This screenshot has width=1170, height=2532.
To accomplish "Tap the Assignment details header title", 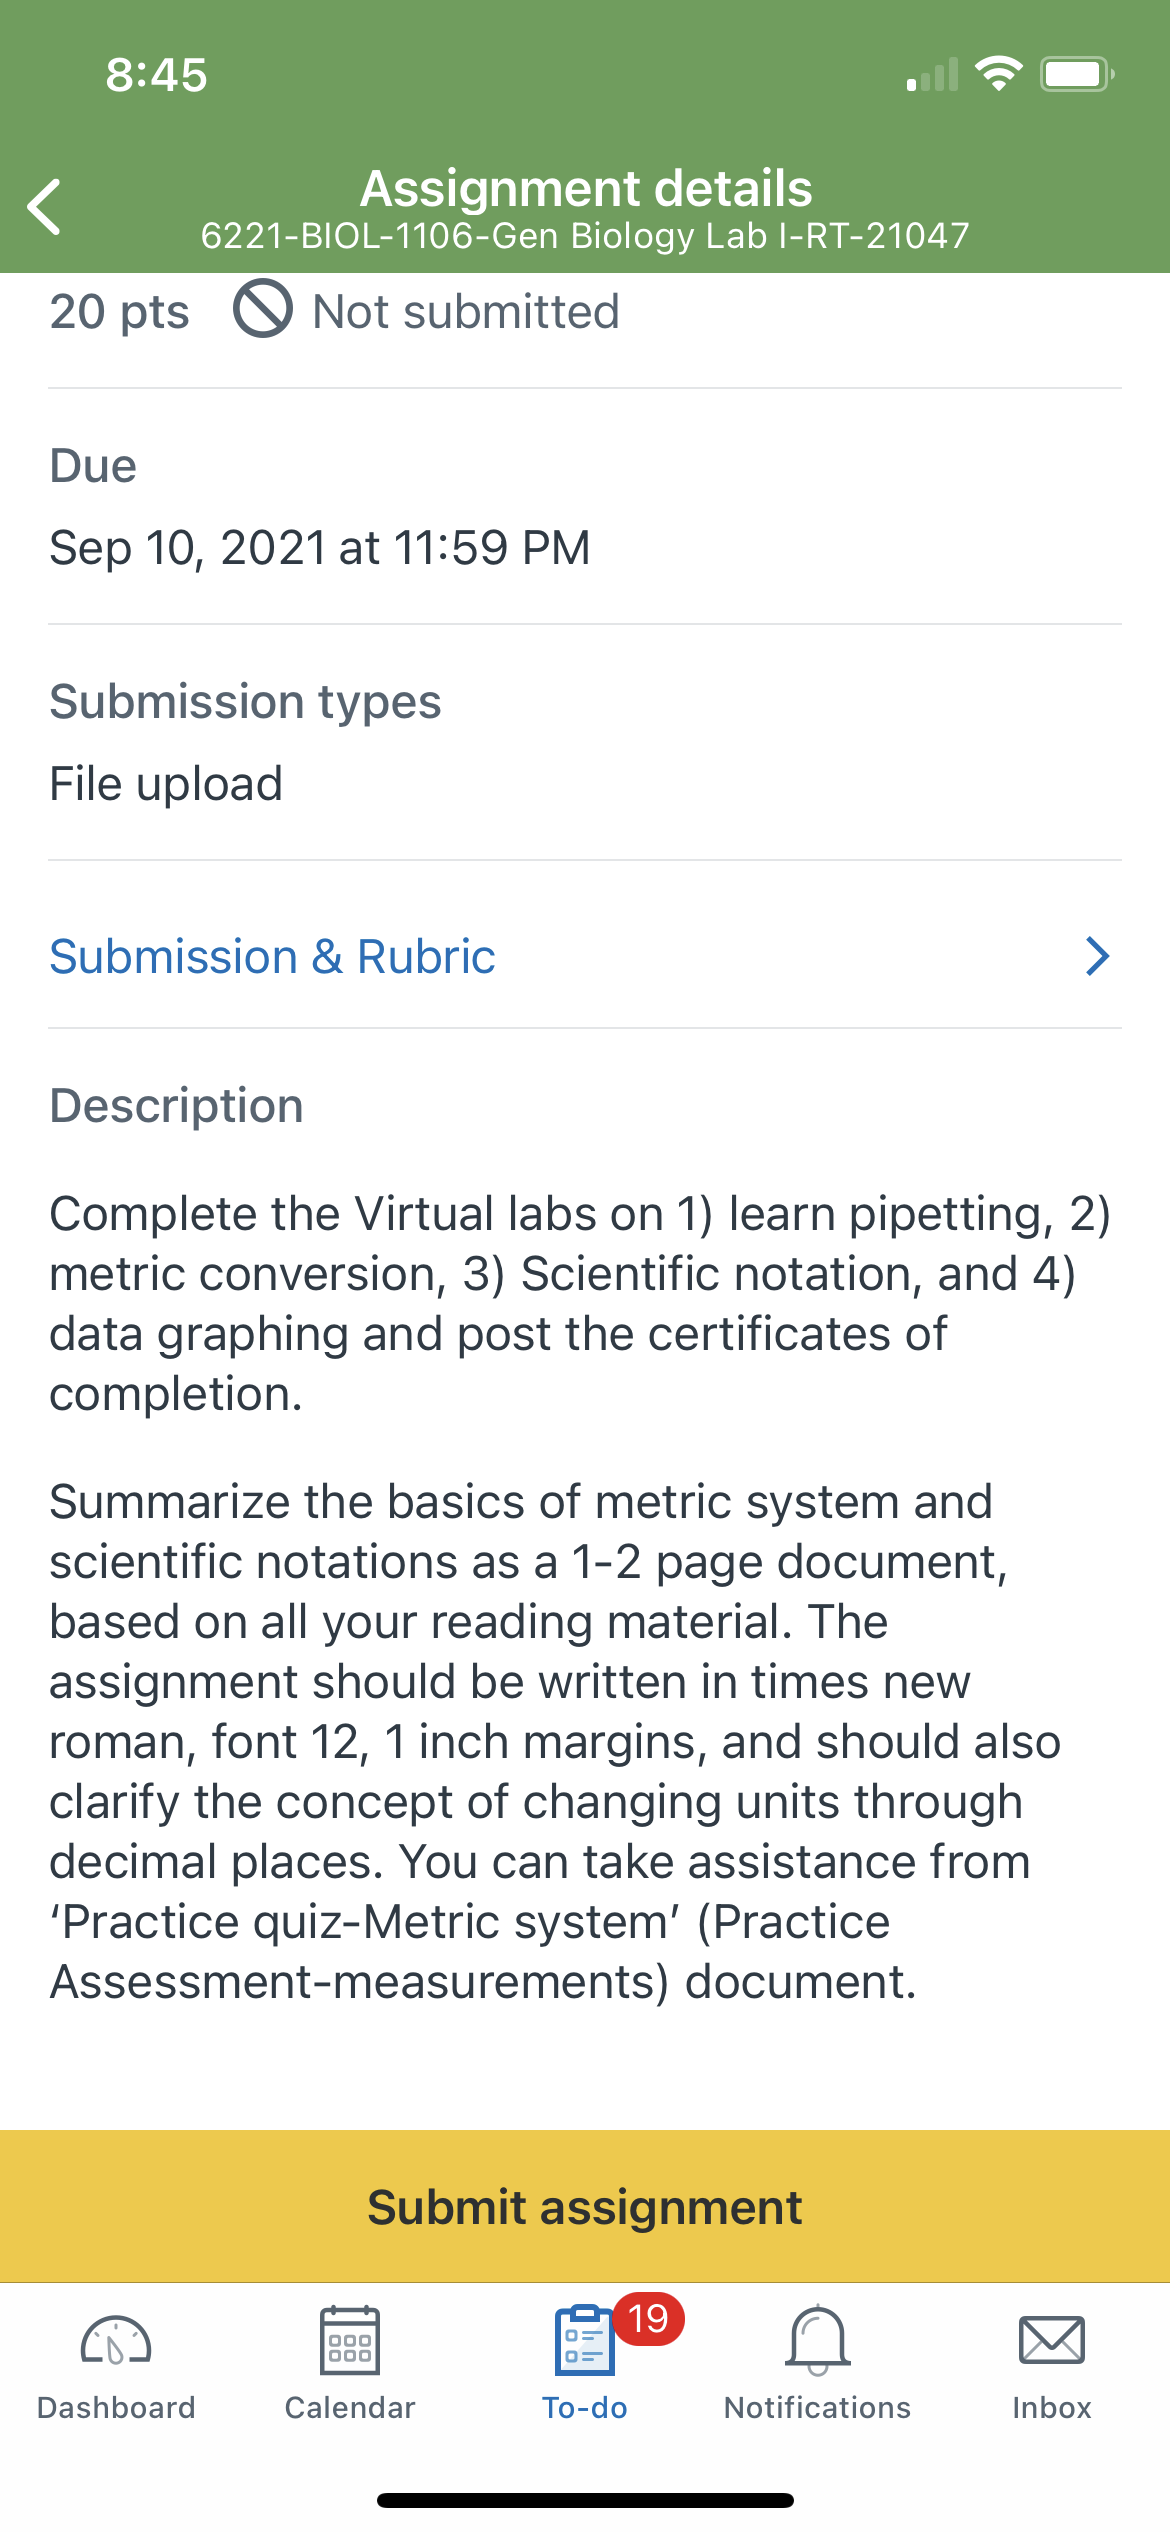I will pyautogui.click(x=586, y=188).
